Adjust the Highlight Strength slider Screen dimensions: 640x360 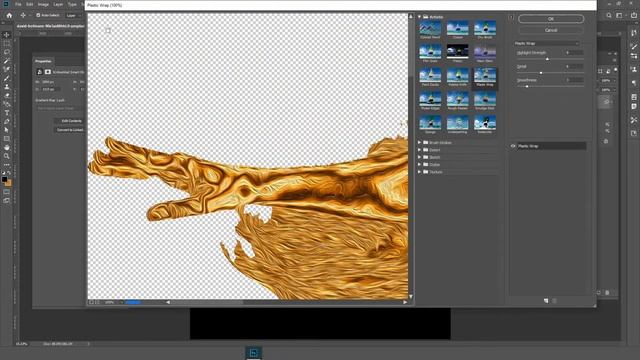coord(547,59)
